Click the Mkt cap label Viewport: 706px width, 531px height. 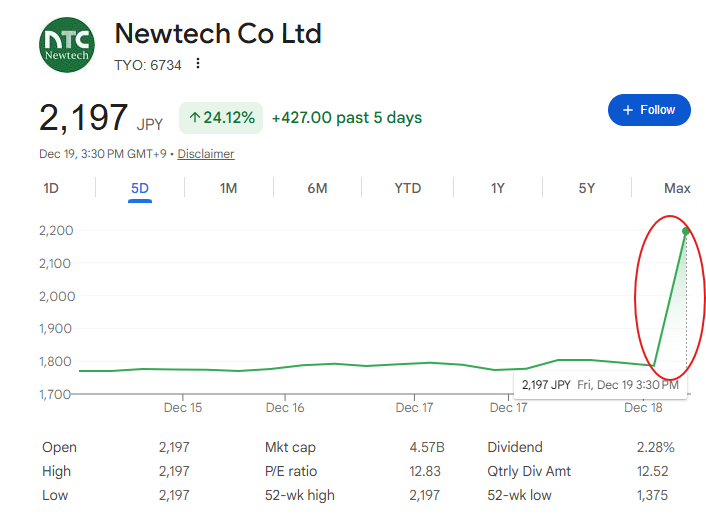[x=290, y=447]
